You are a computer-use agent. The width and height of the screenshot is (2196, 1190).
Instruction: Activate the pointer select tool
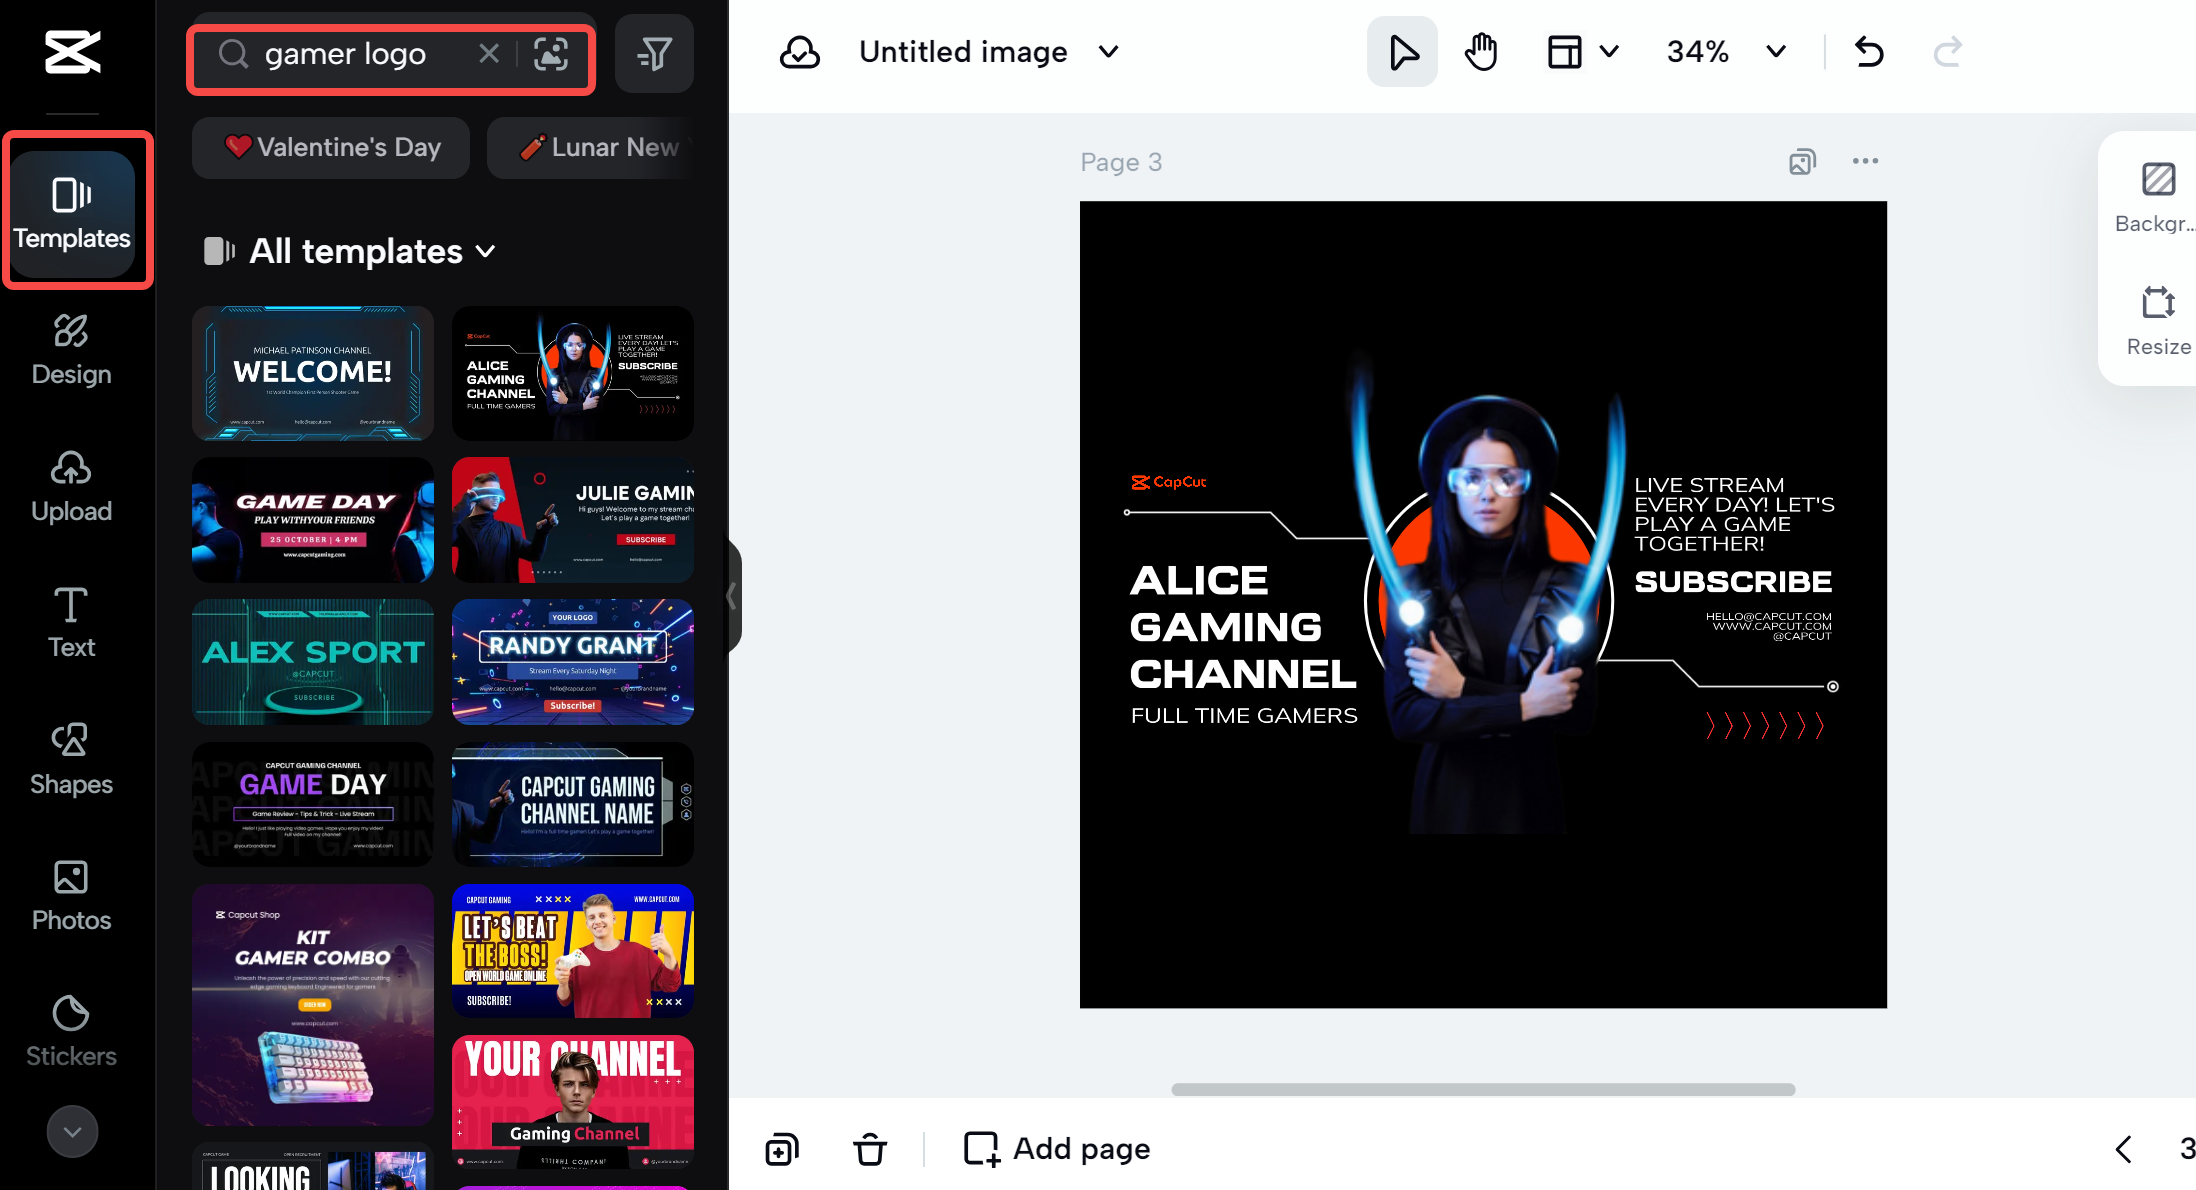tap(1402, 52)
